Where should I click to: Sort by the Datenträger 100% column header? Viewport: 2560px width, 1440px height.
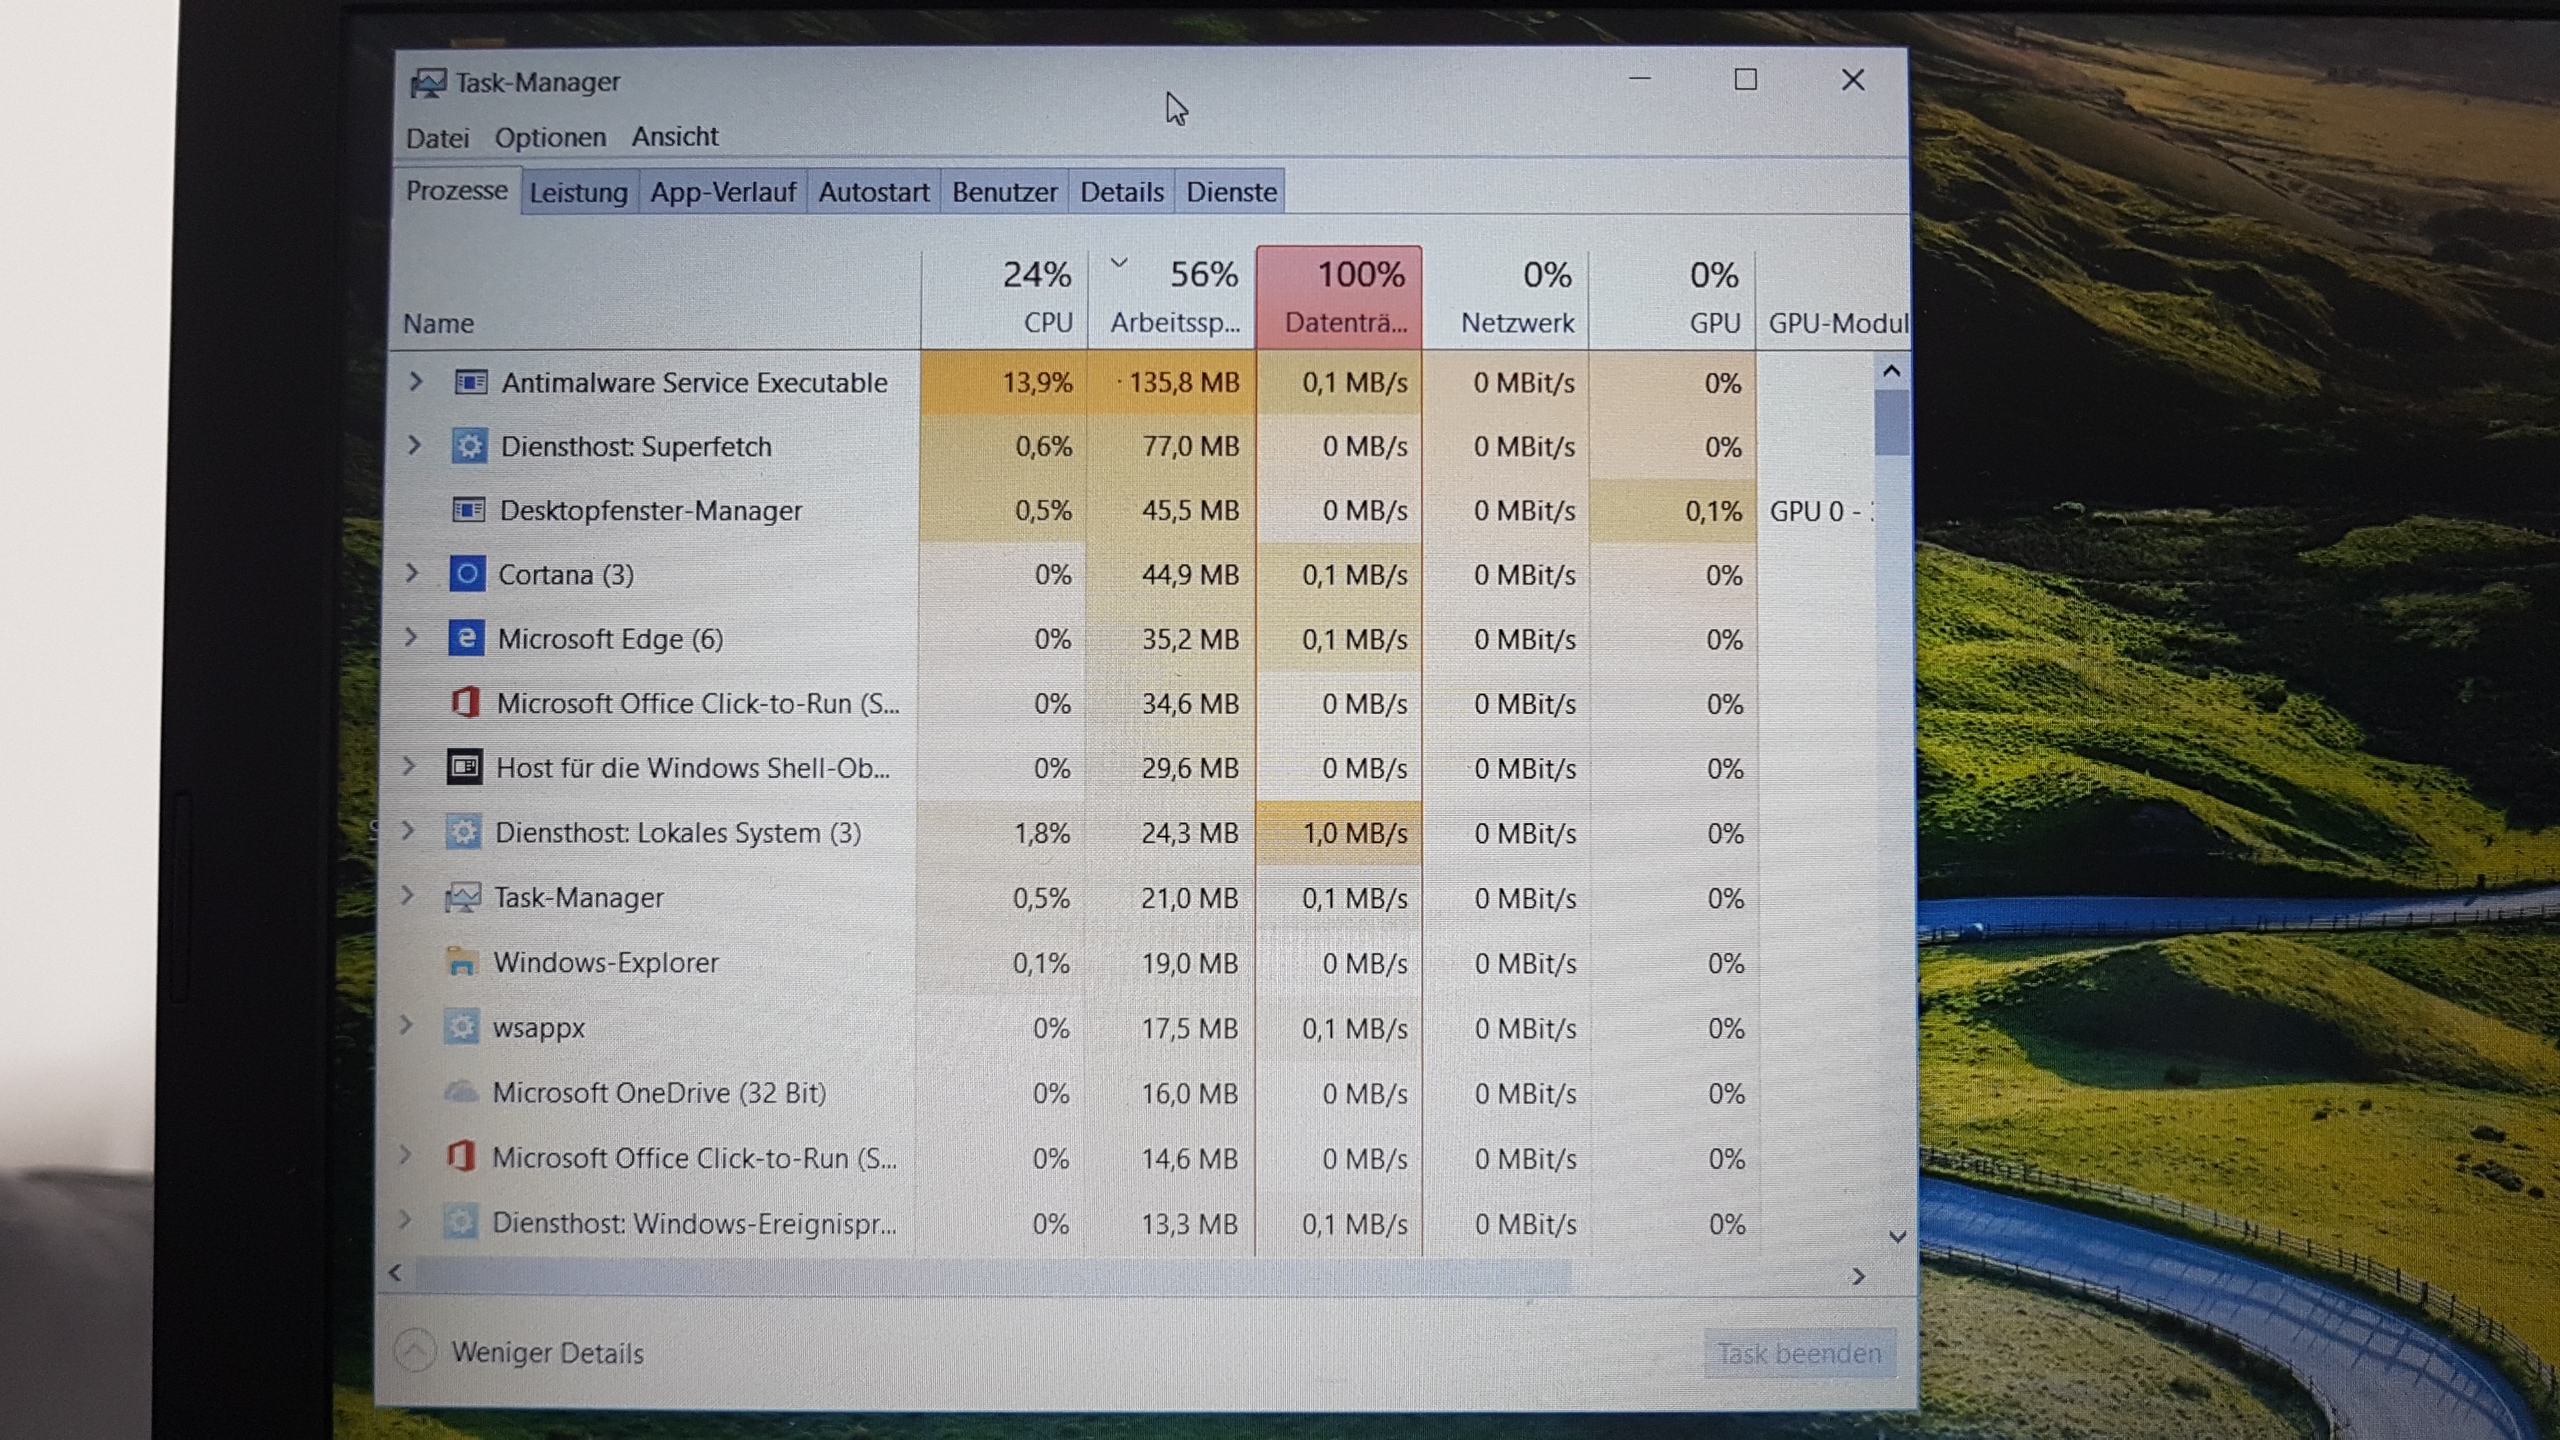1339,297
